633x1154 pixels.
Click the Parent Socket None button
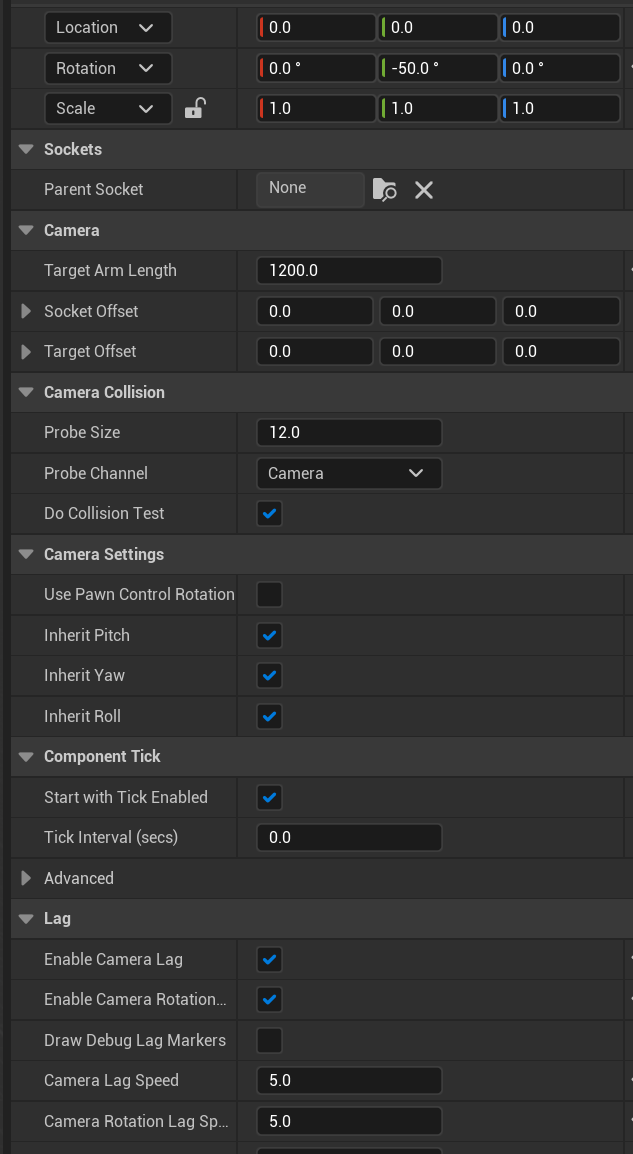310,189
